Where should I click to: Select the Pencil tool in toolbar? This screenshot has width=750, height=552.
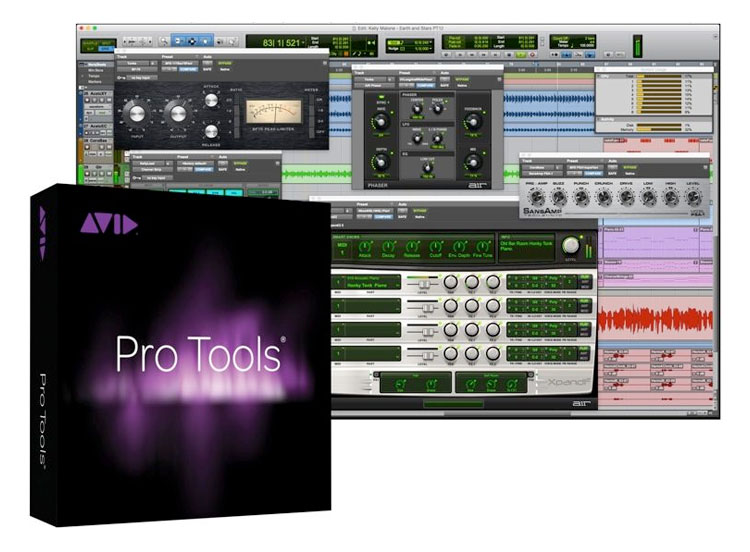232,42
